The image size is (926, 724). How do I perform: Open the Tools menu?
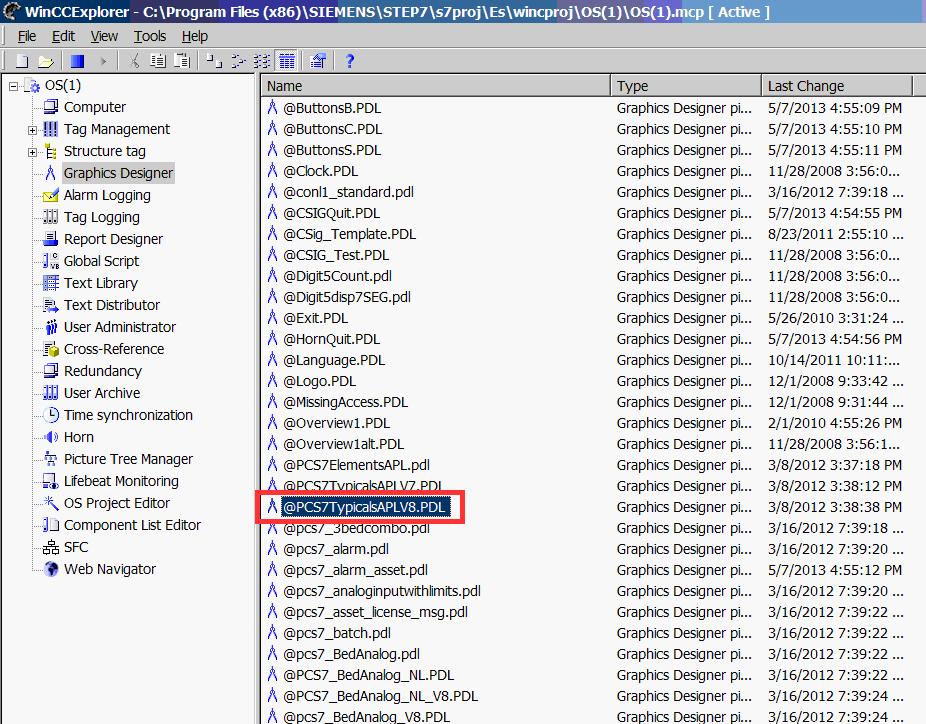pyautogui.click(x=150, y=37)
